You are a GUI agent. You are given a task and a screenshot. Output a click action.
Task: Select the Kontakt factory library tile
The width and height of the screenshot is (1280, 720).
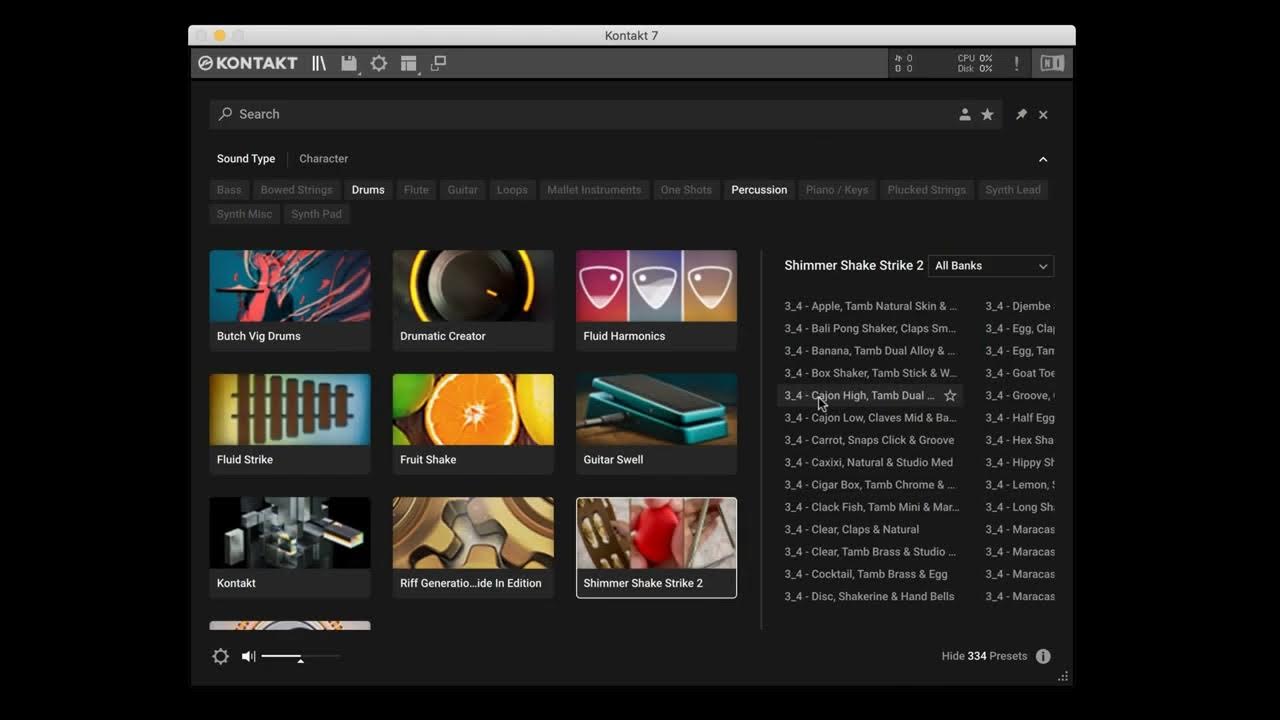coord(290,547)
